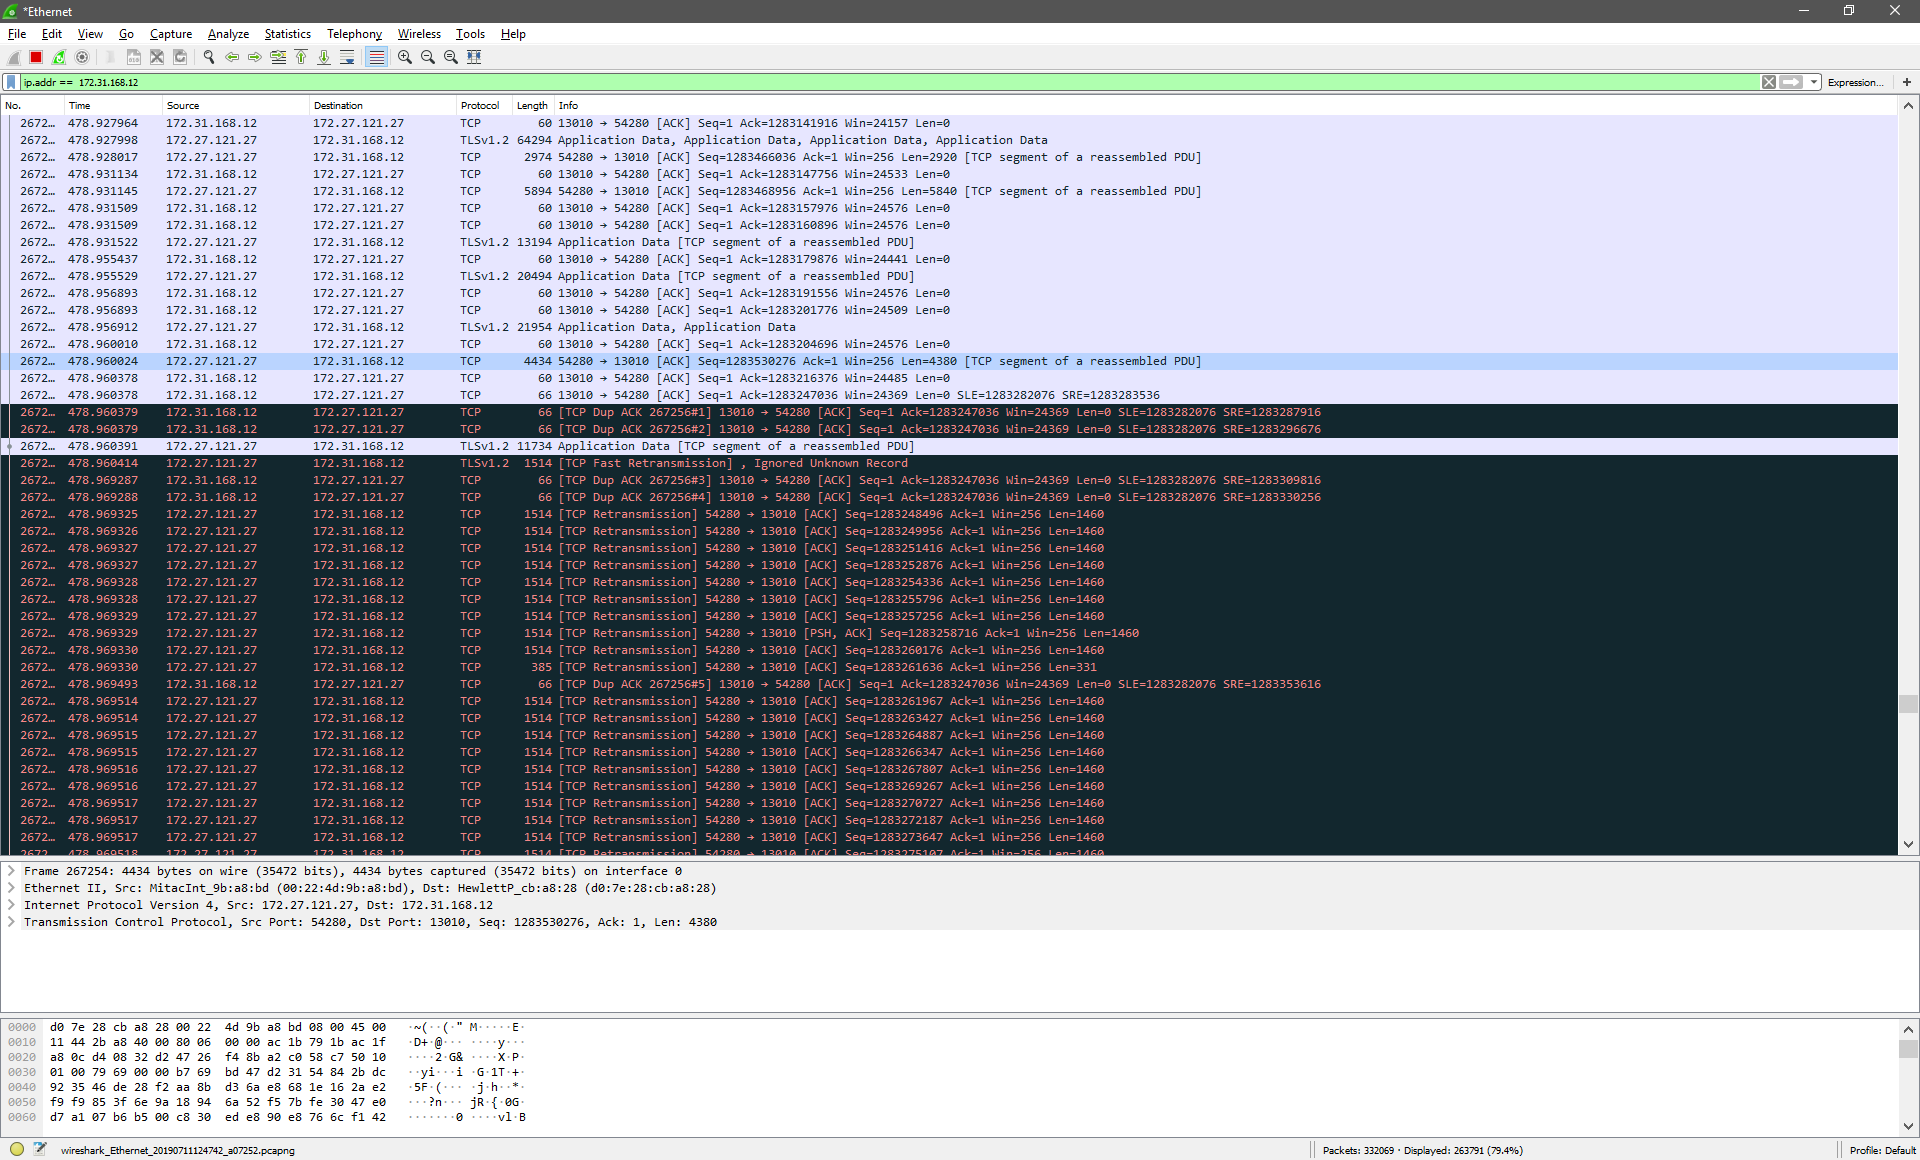The image size is (1920, 1160).
Task: Open the Find Packet tool
Action: pyautogui.click(x=209, y=57)
